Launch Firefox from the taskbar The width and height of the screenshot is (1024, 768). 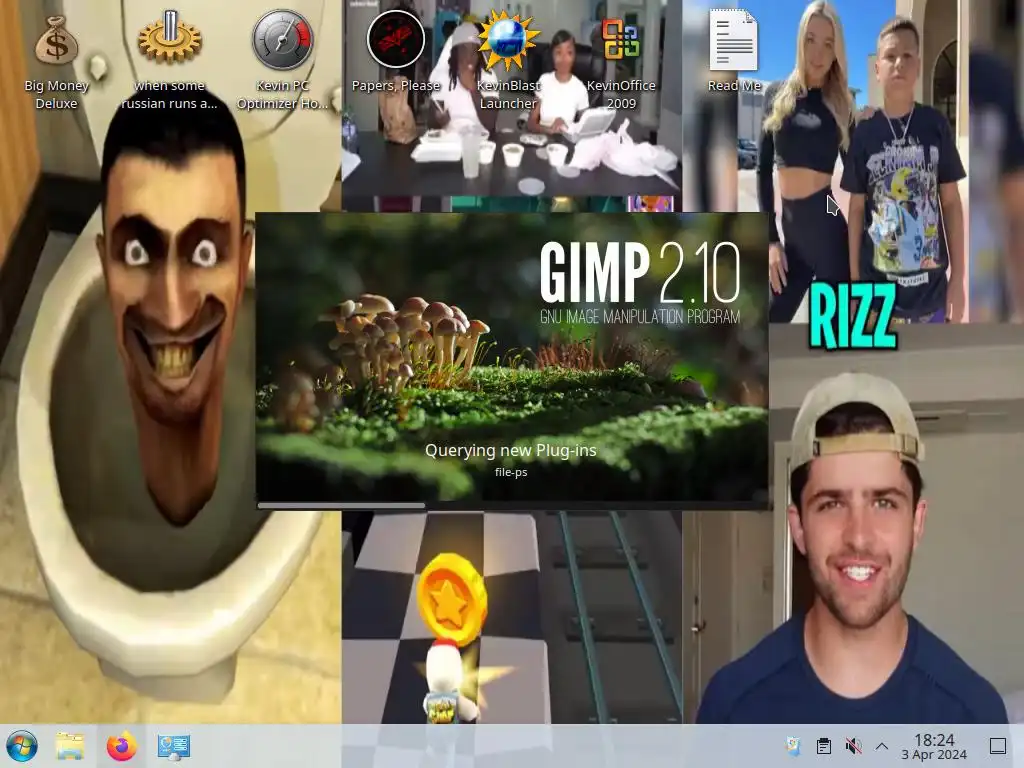[x=122, y=746]
